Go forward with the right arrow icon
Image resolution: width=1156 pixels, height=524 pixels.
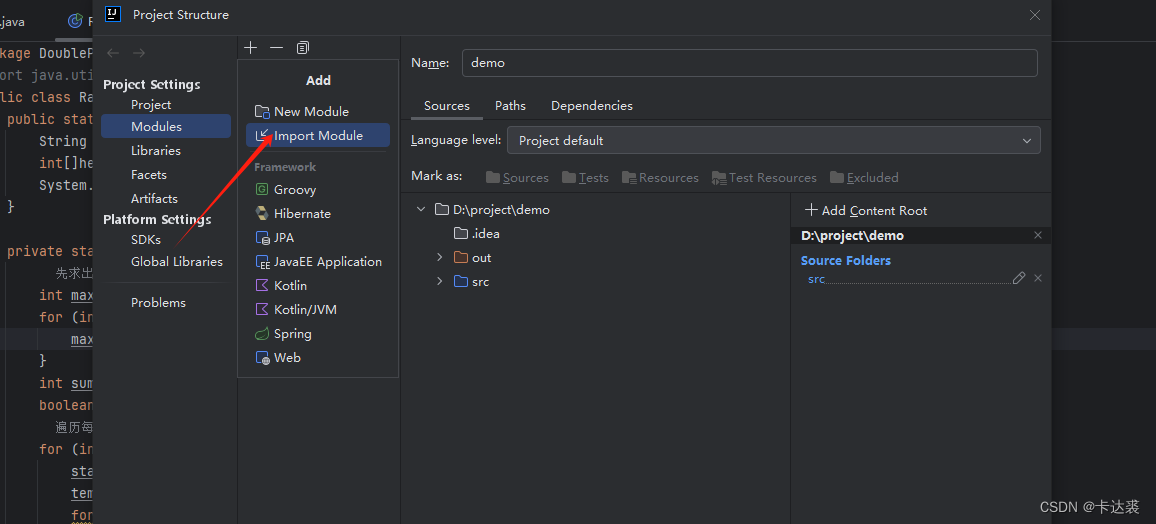[x=139, y=53]
